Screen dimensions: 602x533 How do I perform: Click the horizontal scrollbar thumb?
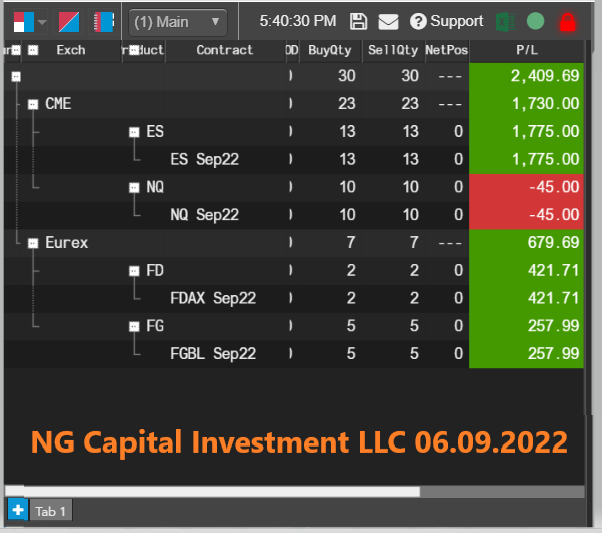pyautogui.click(x=212, y=492)
